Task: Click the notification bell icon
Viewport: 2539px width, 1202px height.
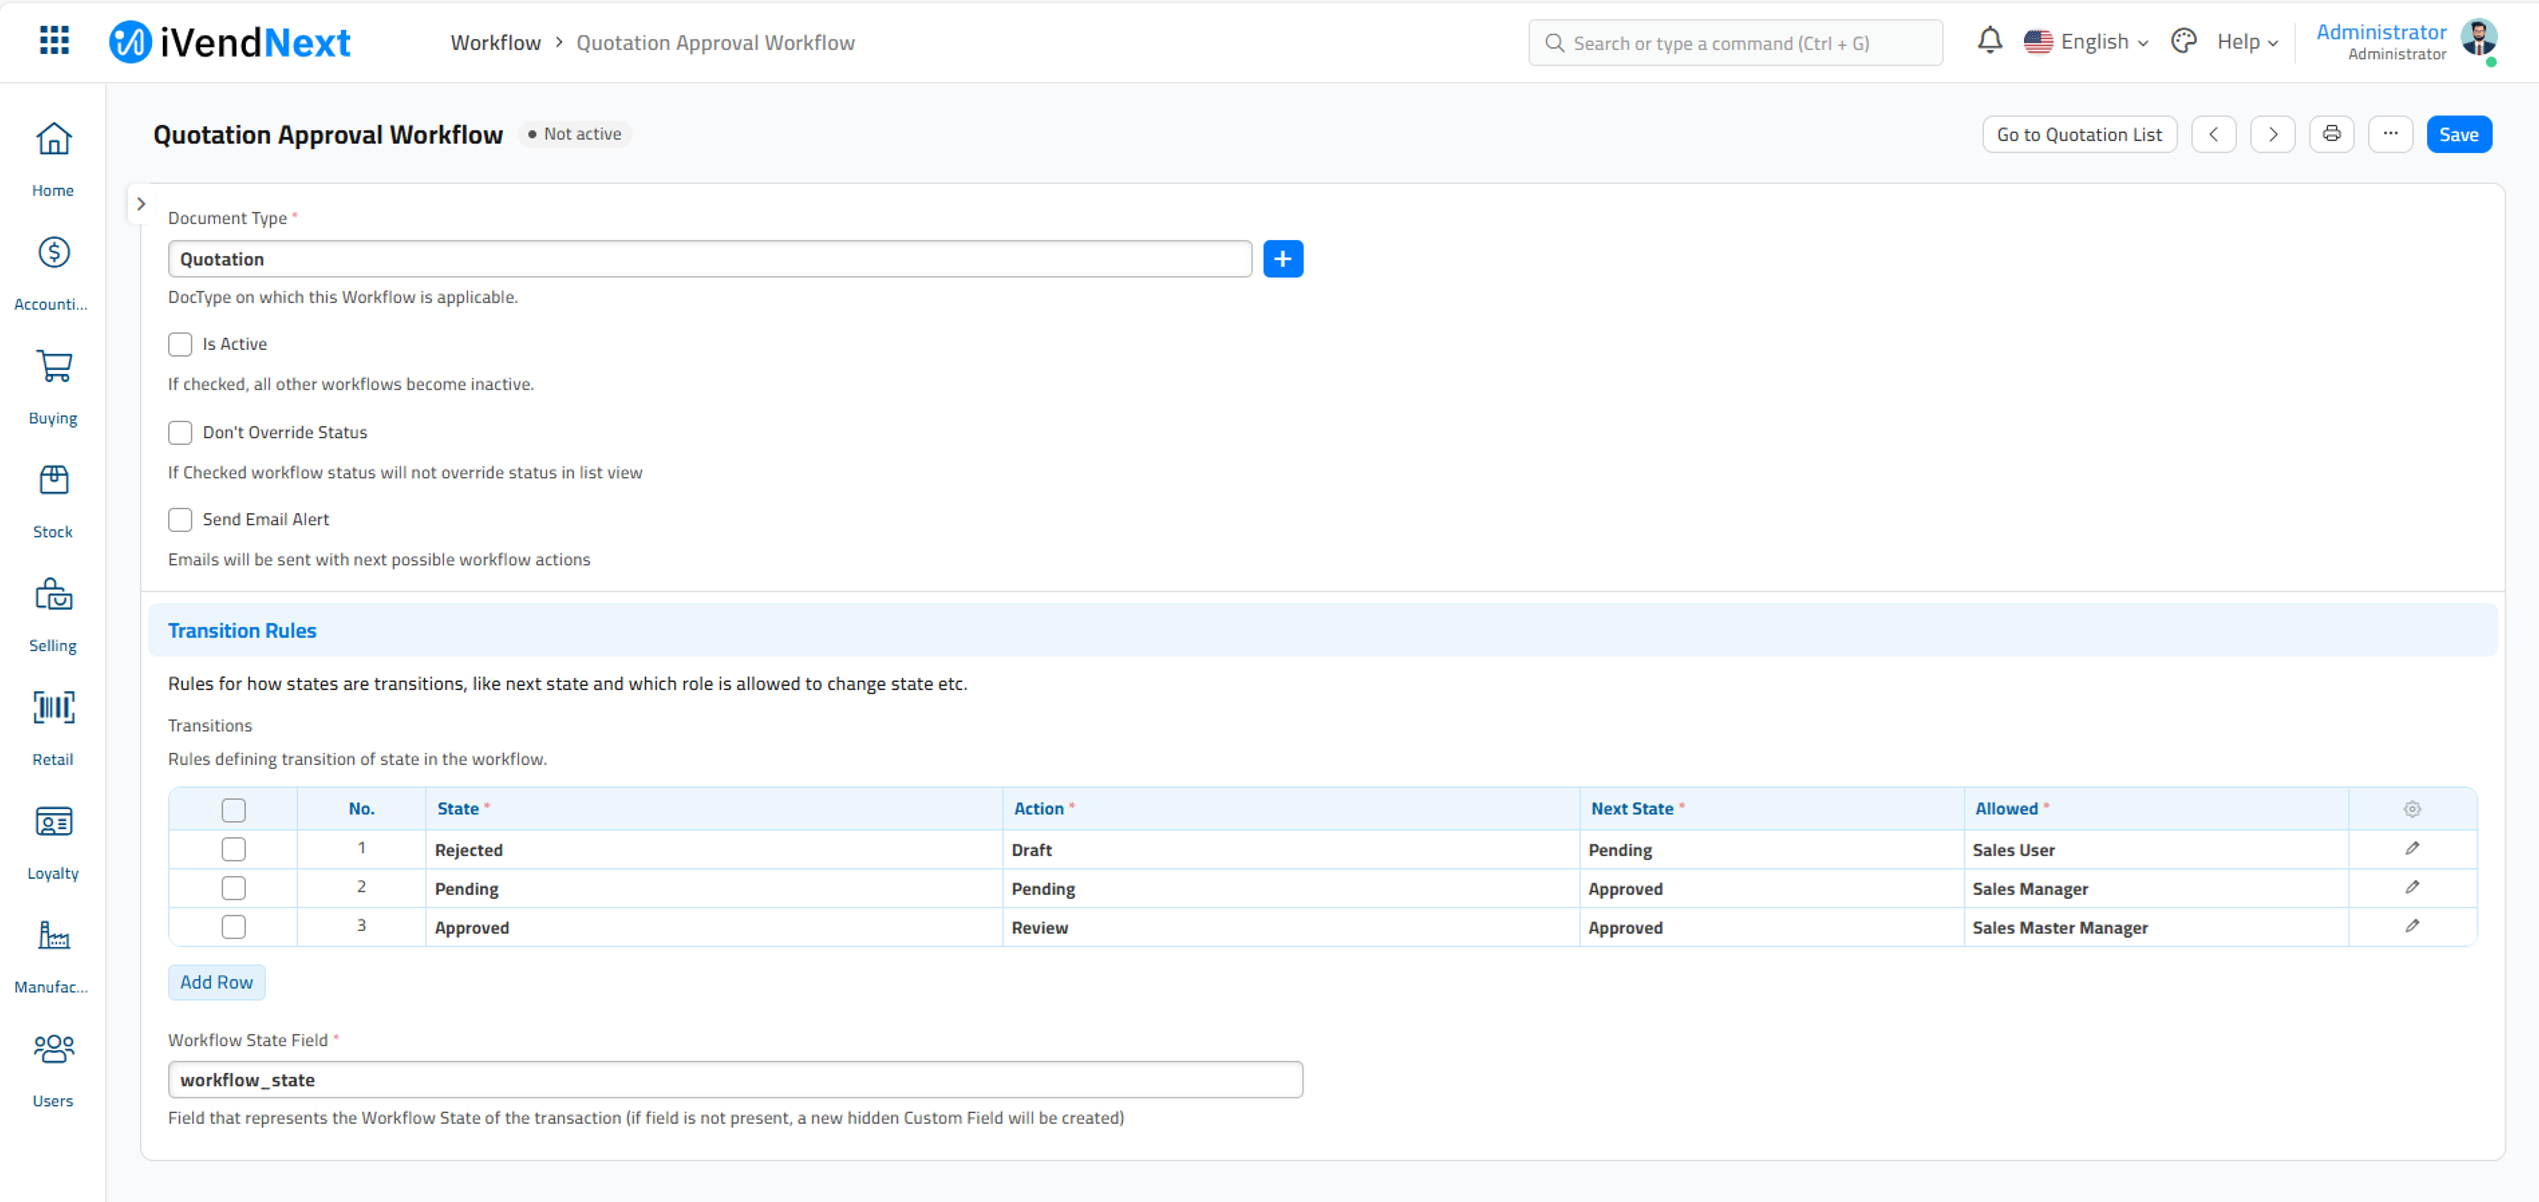Action: 1988,42
